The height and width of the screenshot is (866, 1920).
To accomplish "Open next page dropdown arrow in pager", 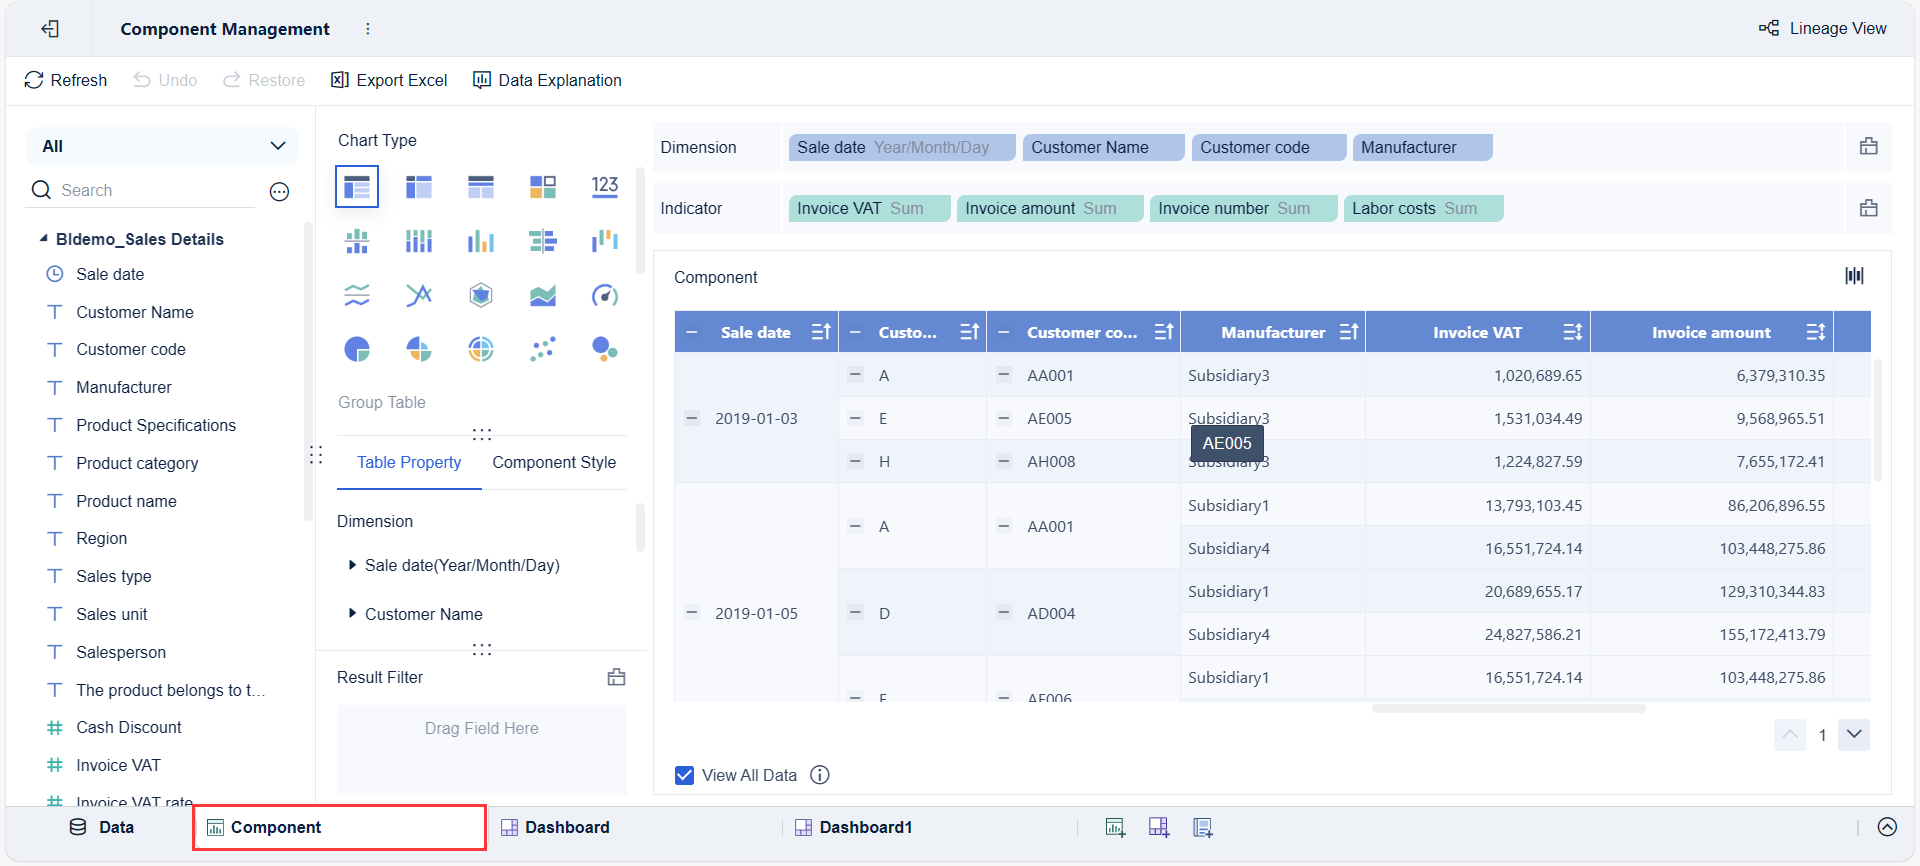I will point(1854,734).
